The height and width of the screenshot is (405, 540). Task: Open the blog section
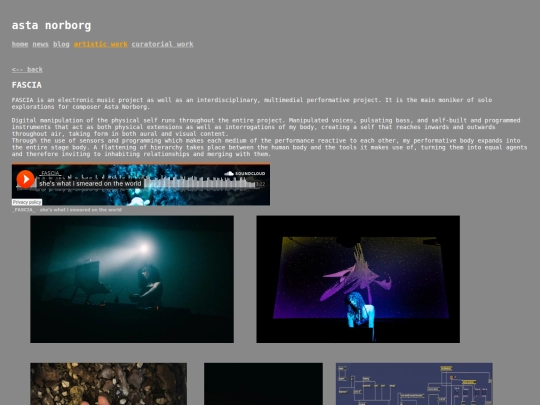tap(61, 44)
